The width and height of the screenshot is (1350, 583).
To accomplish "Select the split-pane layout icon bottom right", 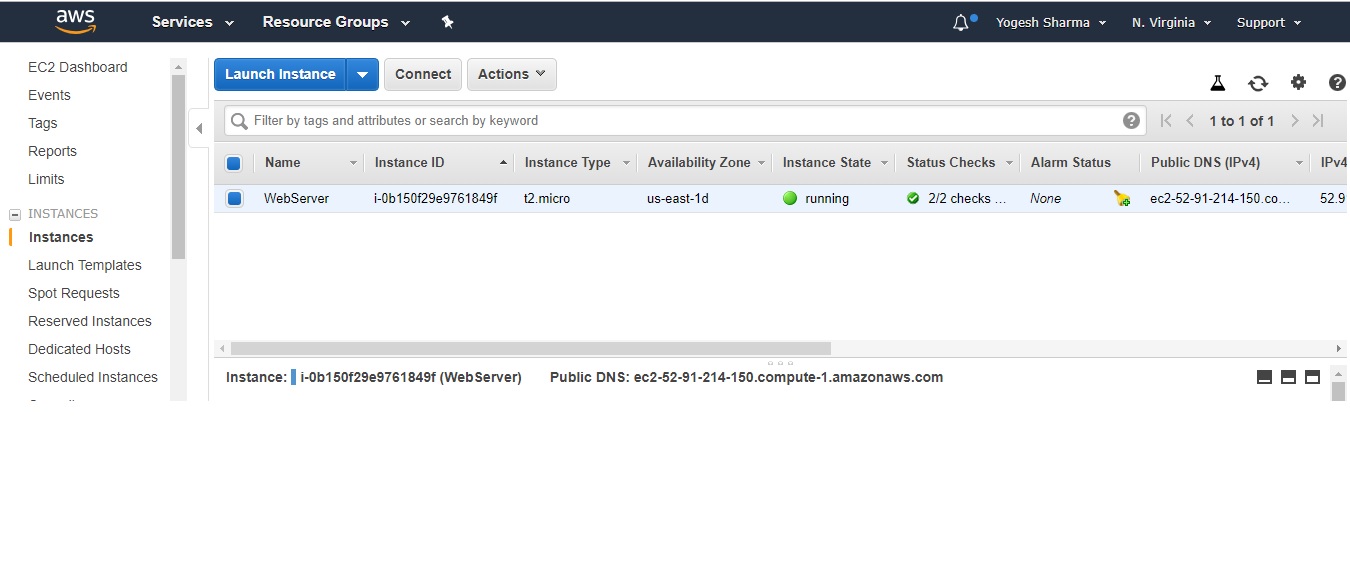I will coord(1288,377).
